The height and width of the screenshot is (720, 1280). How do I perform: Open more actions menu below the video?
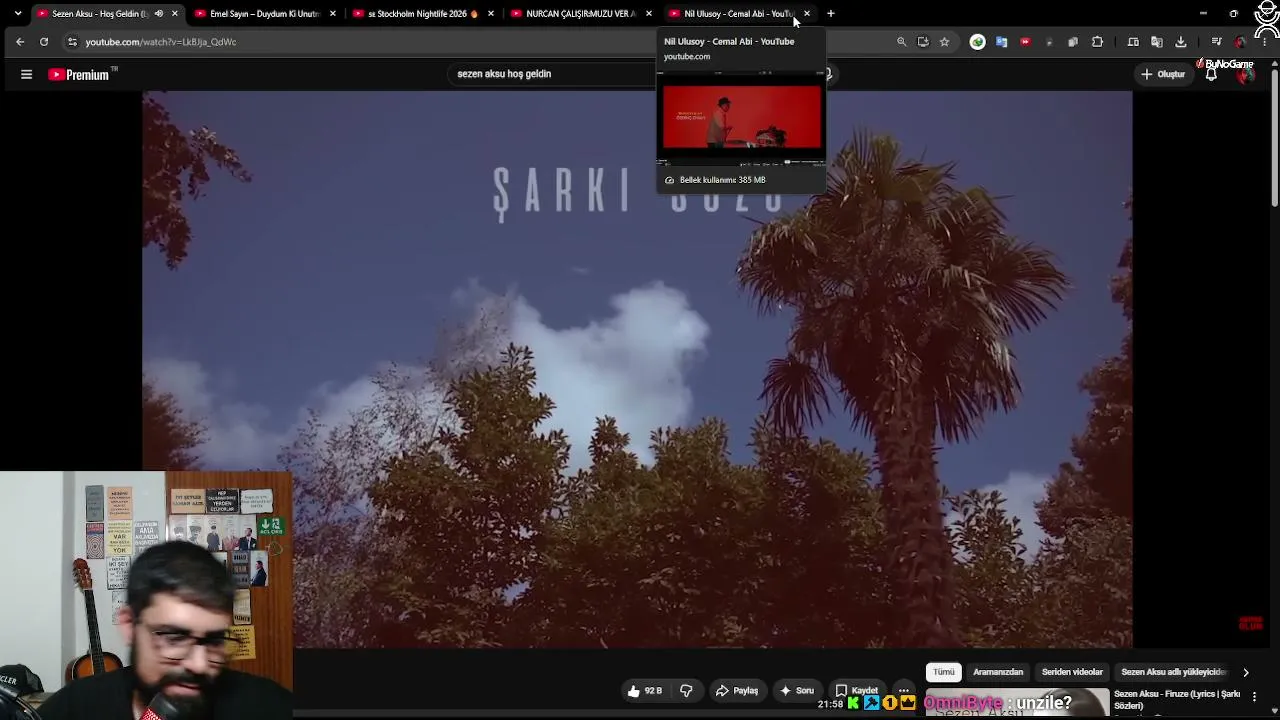tap(904, 691)
